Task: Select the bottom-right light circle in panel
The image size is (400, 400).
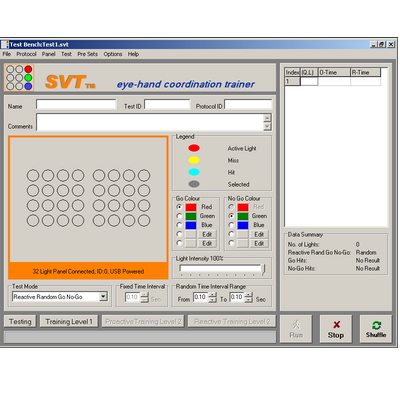Action: 144,220
